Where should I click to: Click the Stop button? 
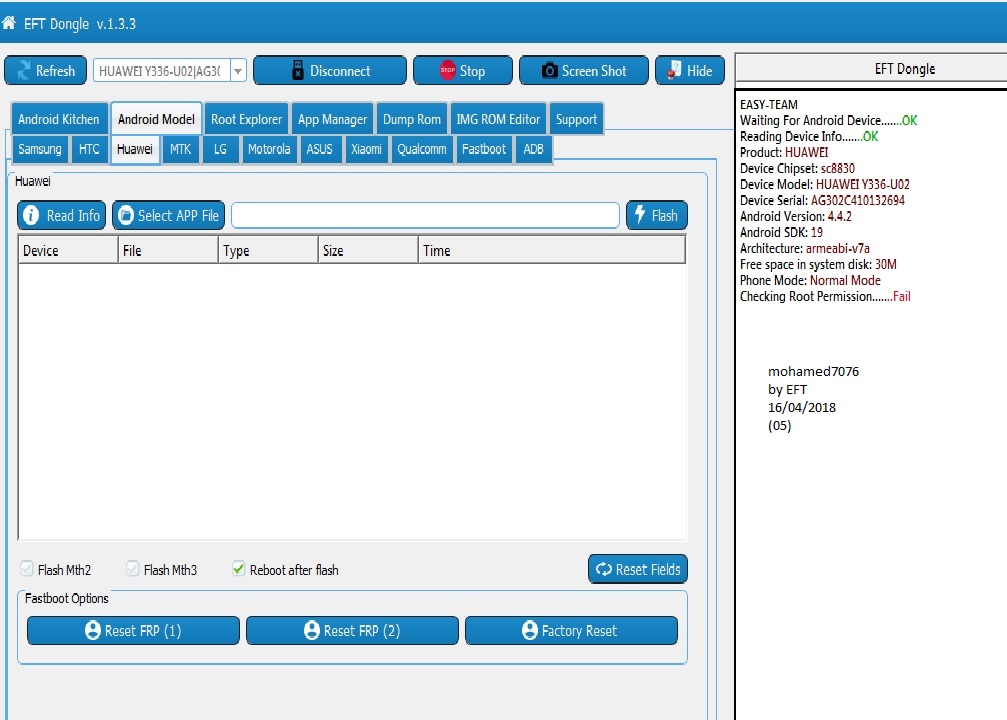pos(463,71)
